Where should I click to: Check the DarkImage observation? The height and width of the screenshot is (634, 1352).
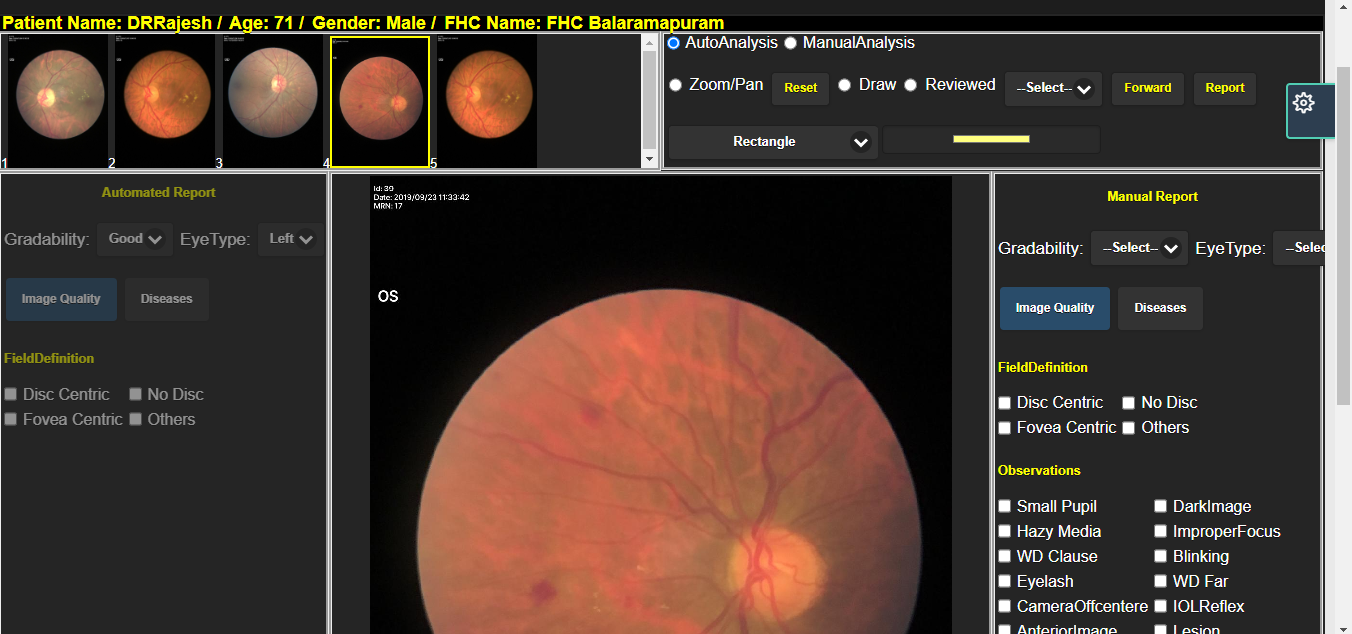click(x=1161, y=507)
